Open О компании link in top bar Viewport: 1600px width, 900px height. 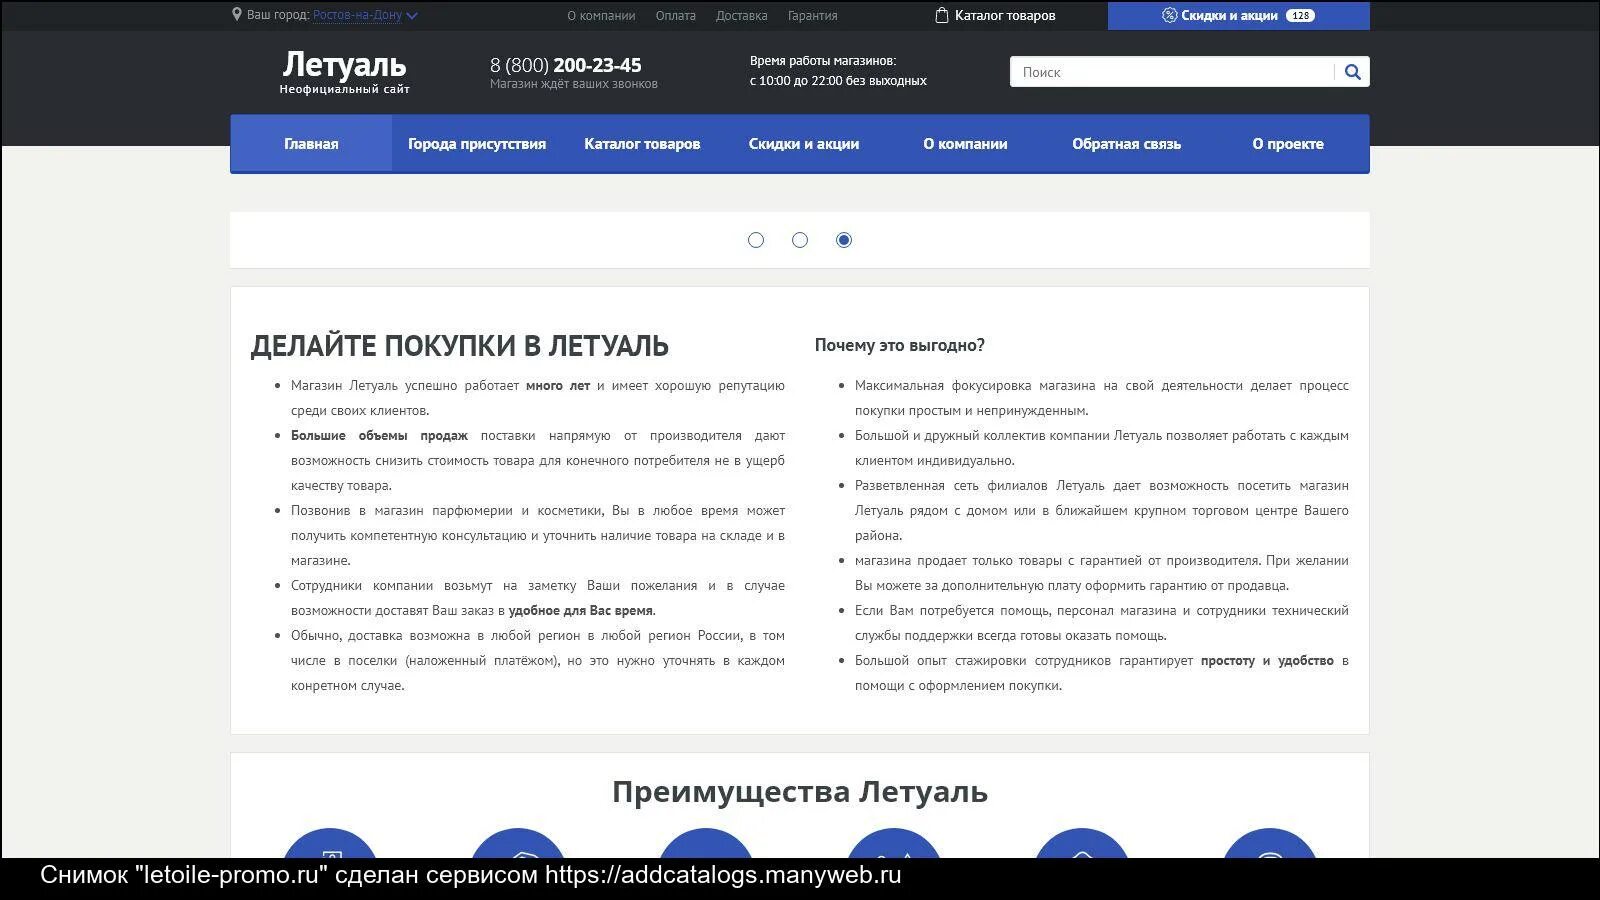[x=601, y=16]
